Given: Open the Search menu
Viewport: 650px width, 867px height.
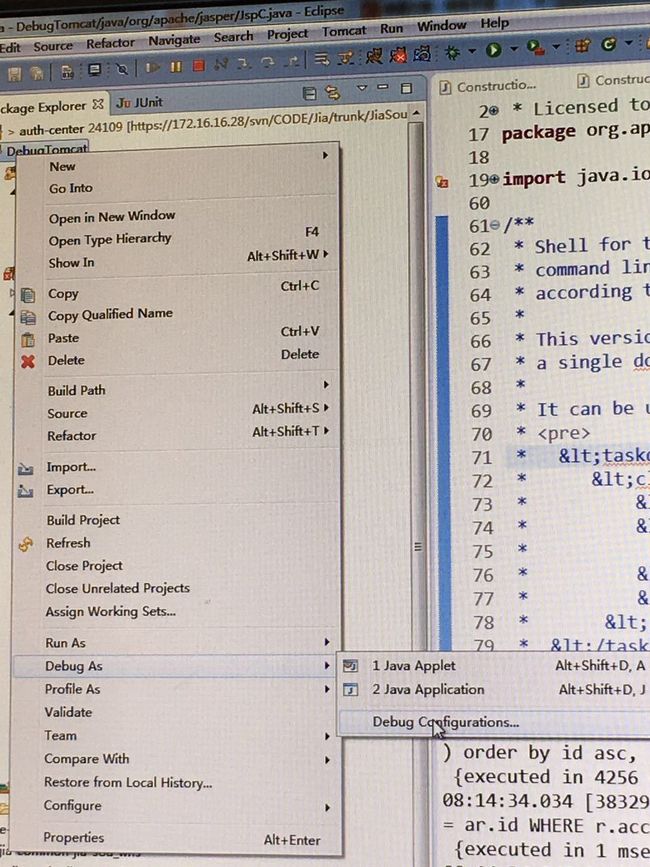Looking at the screenshot, I should pos(233,37).
